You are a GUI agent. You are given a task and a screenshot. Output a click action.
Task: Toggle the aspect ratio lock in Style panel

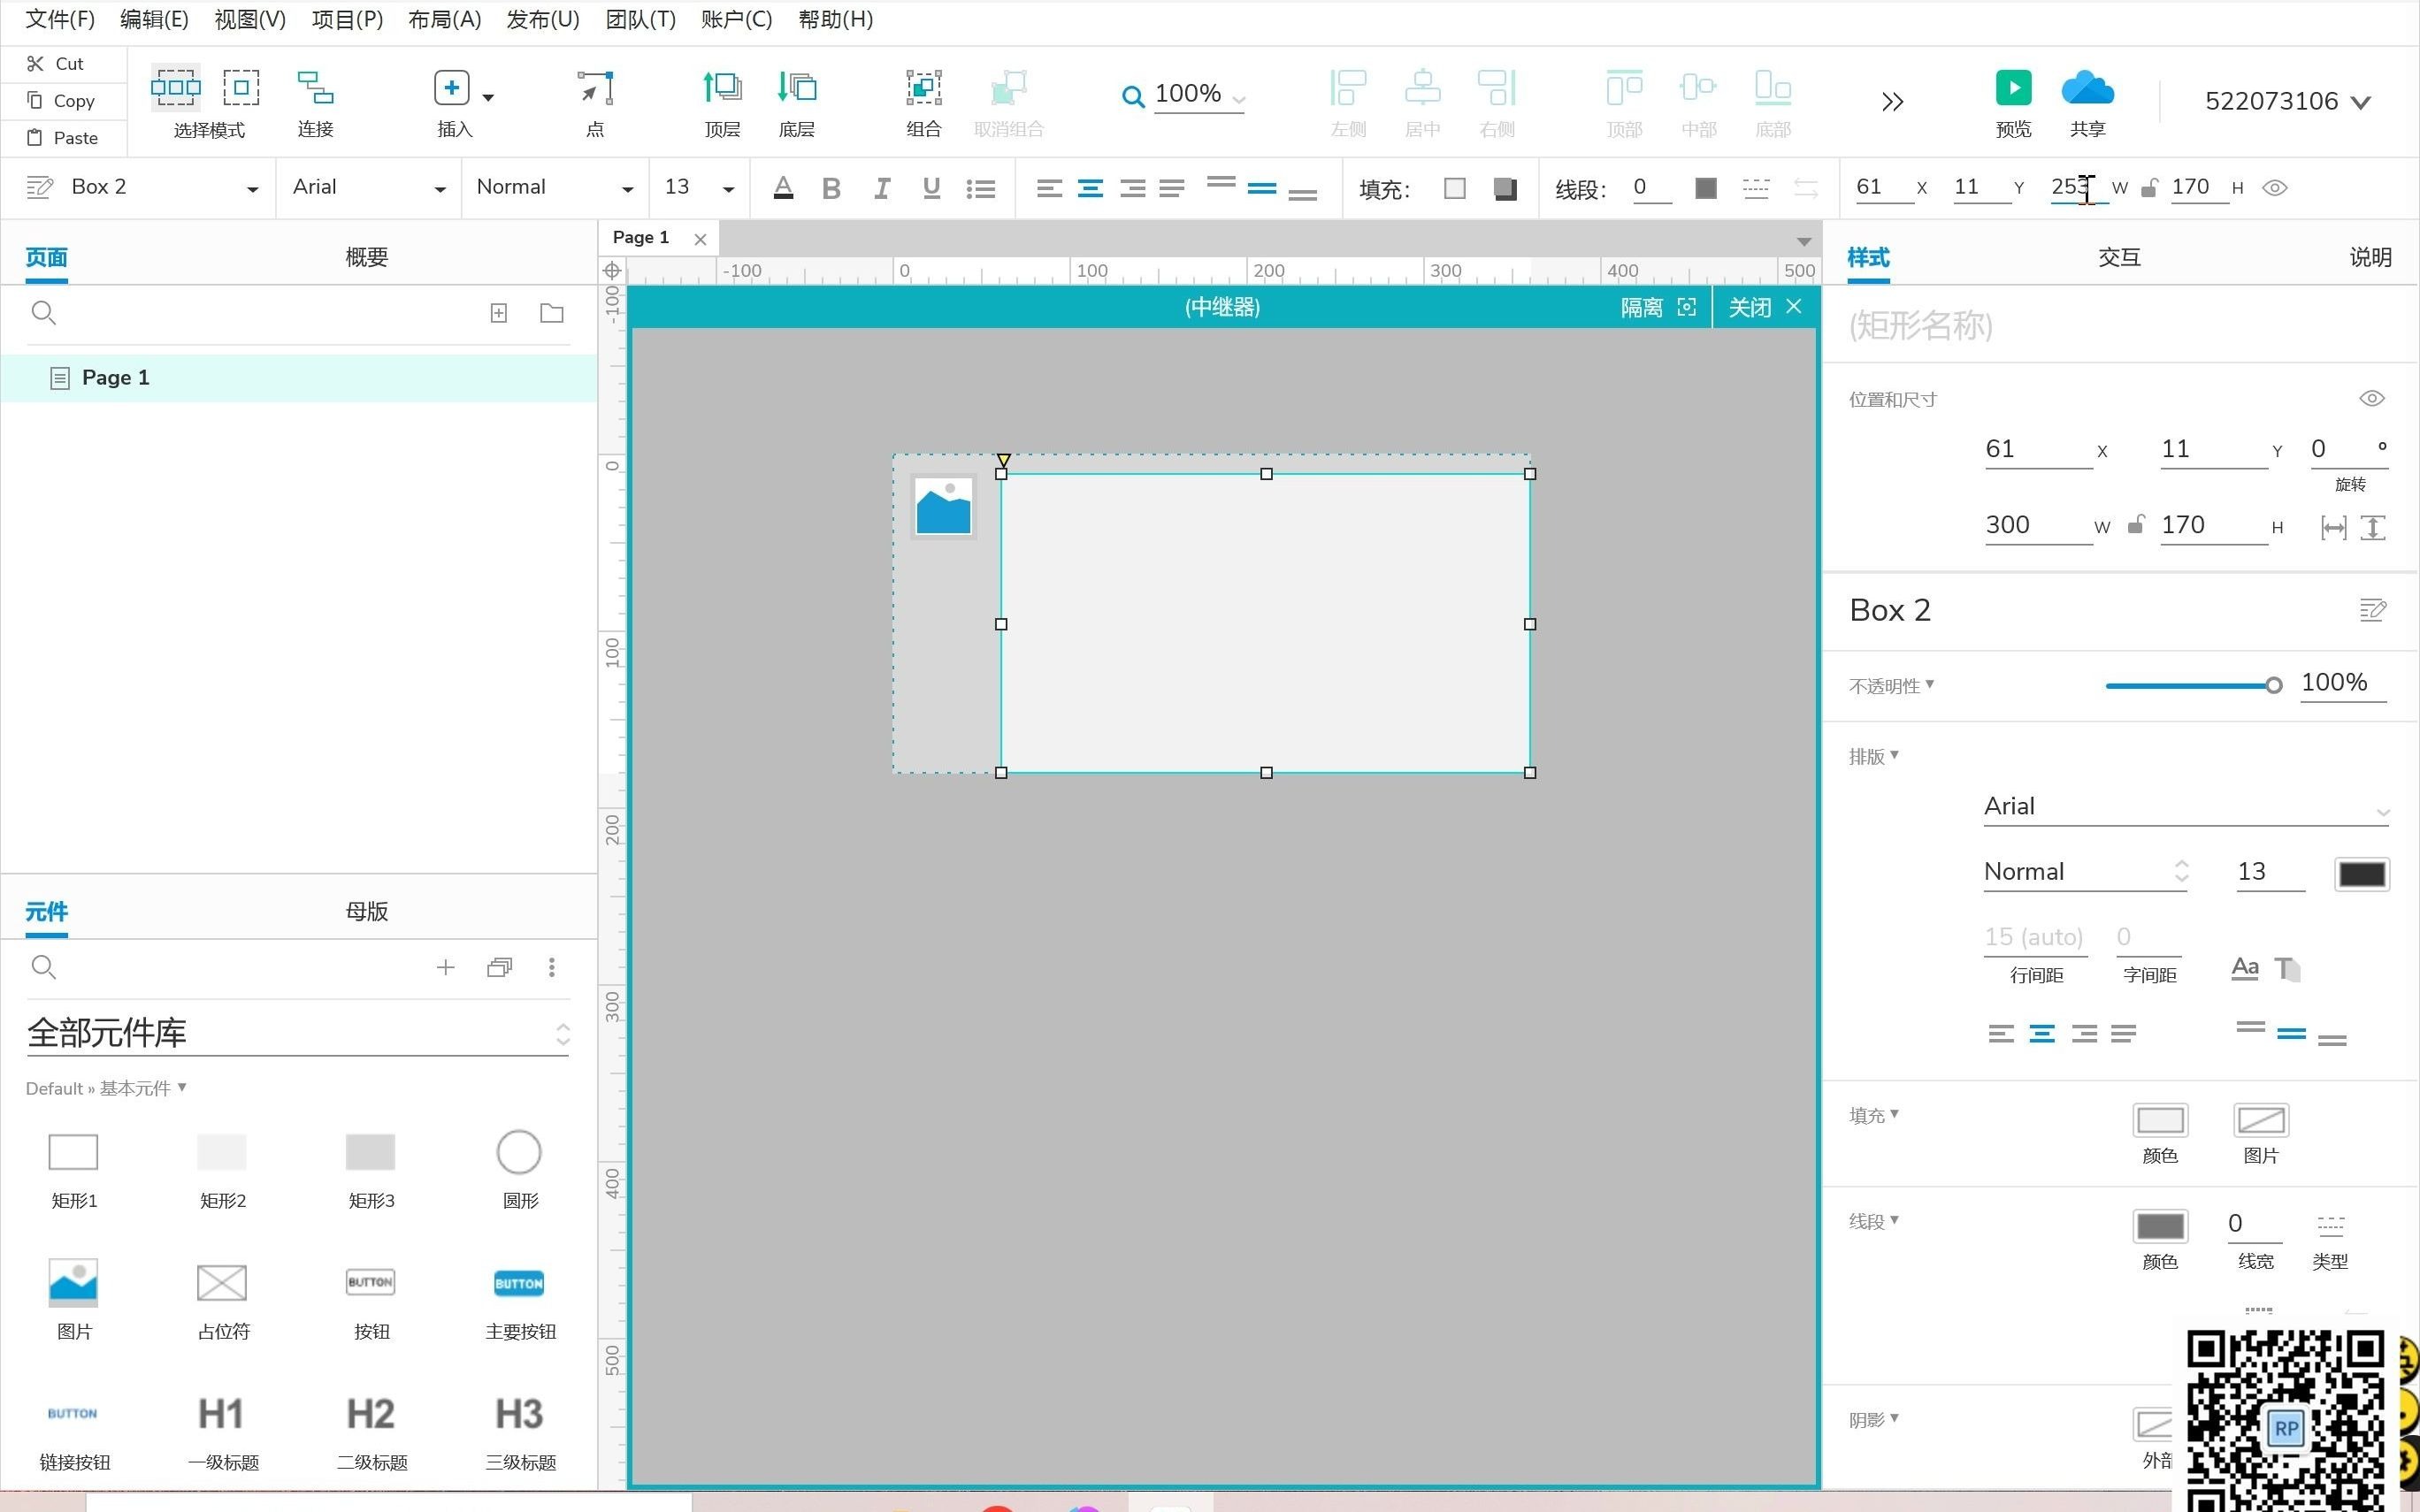point(2136,525)
